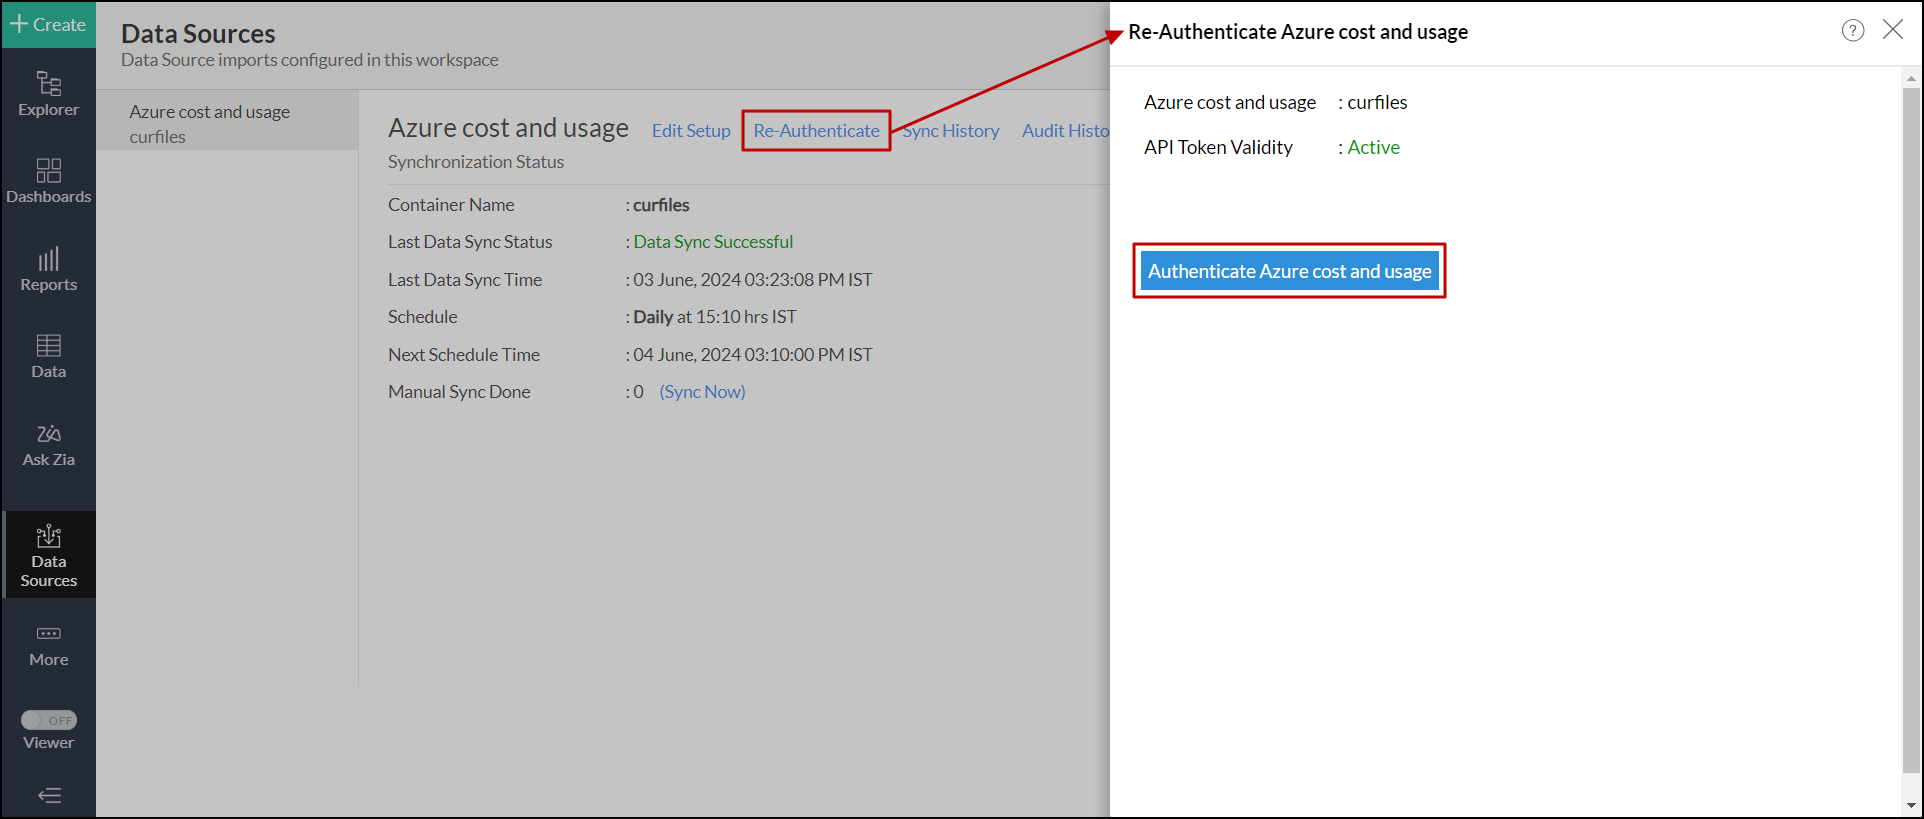Click the Sync Now link
This screenshot has height=819, width=1924.
pyautogui.click(x=702, y=392)
